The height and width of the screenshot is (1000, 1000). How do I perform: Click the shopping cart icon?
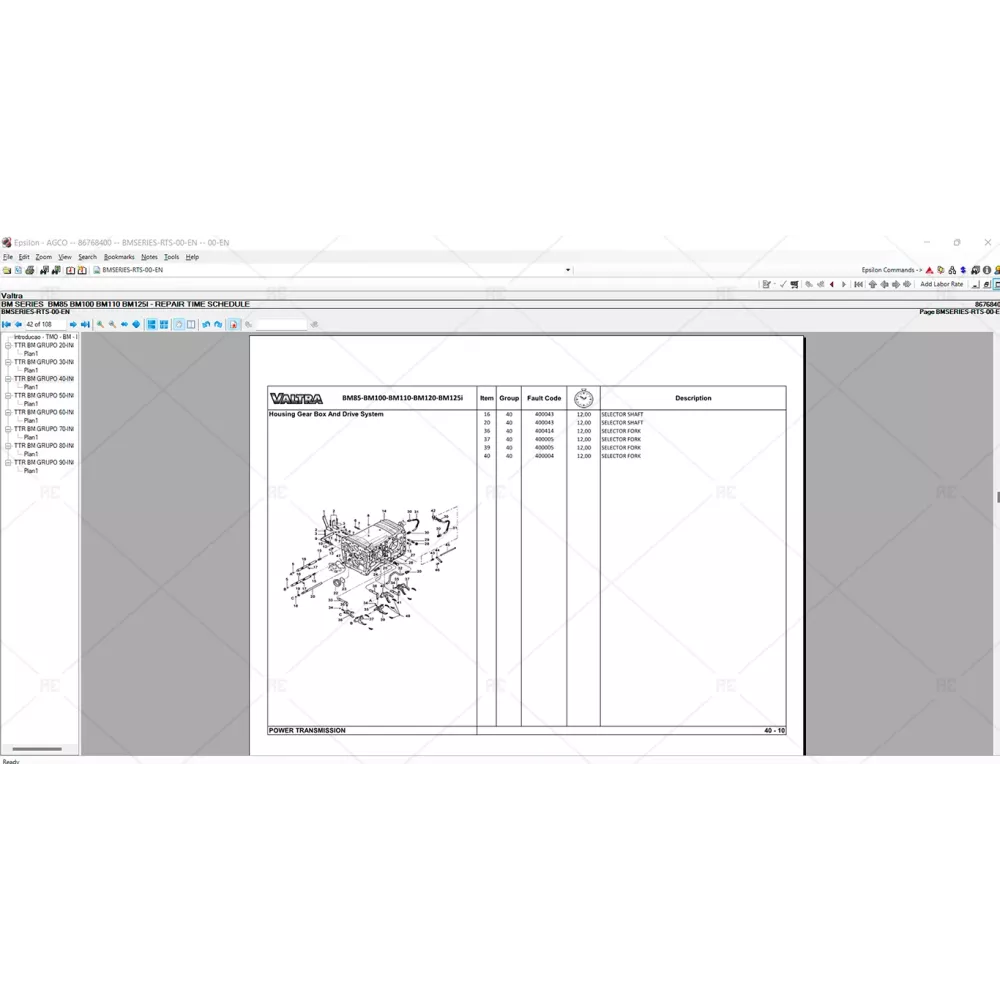794,284
